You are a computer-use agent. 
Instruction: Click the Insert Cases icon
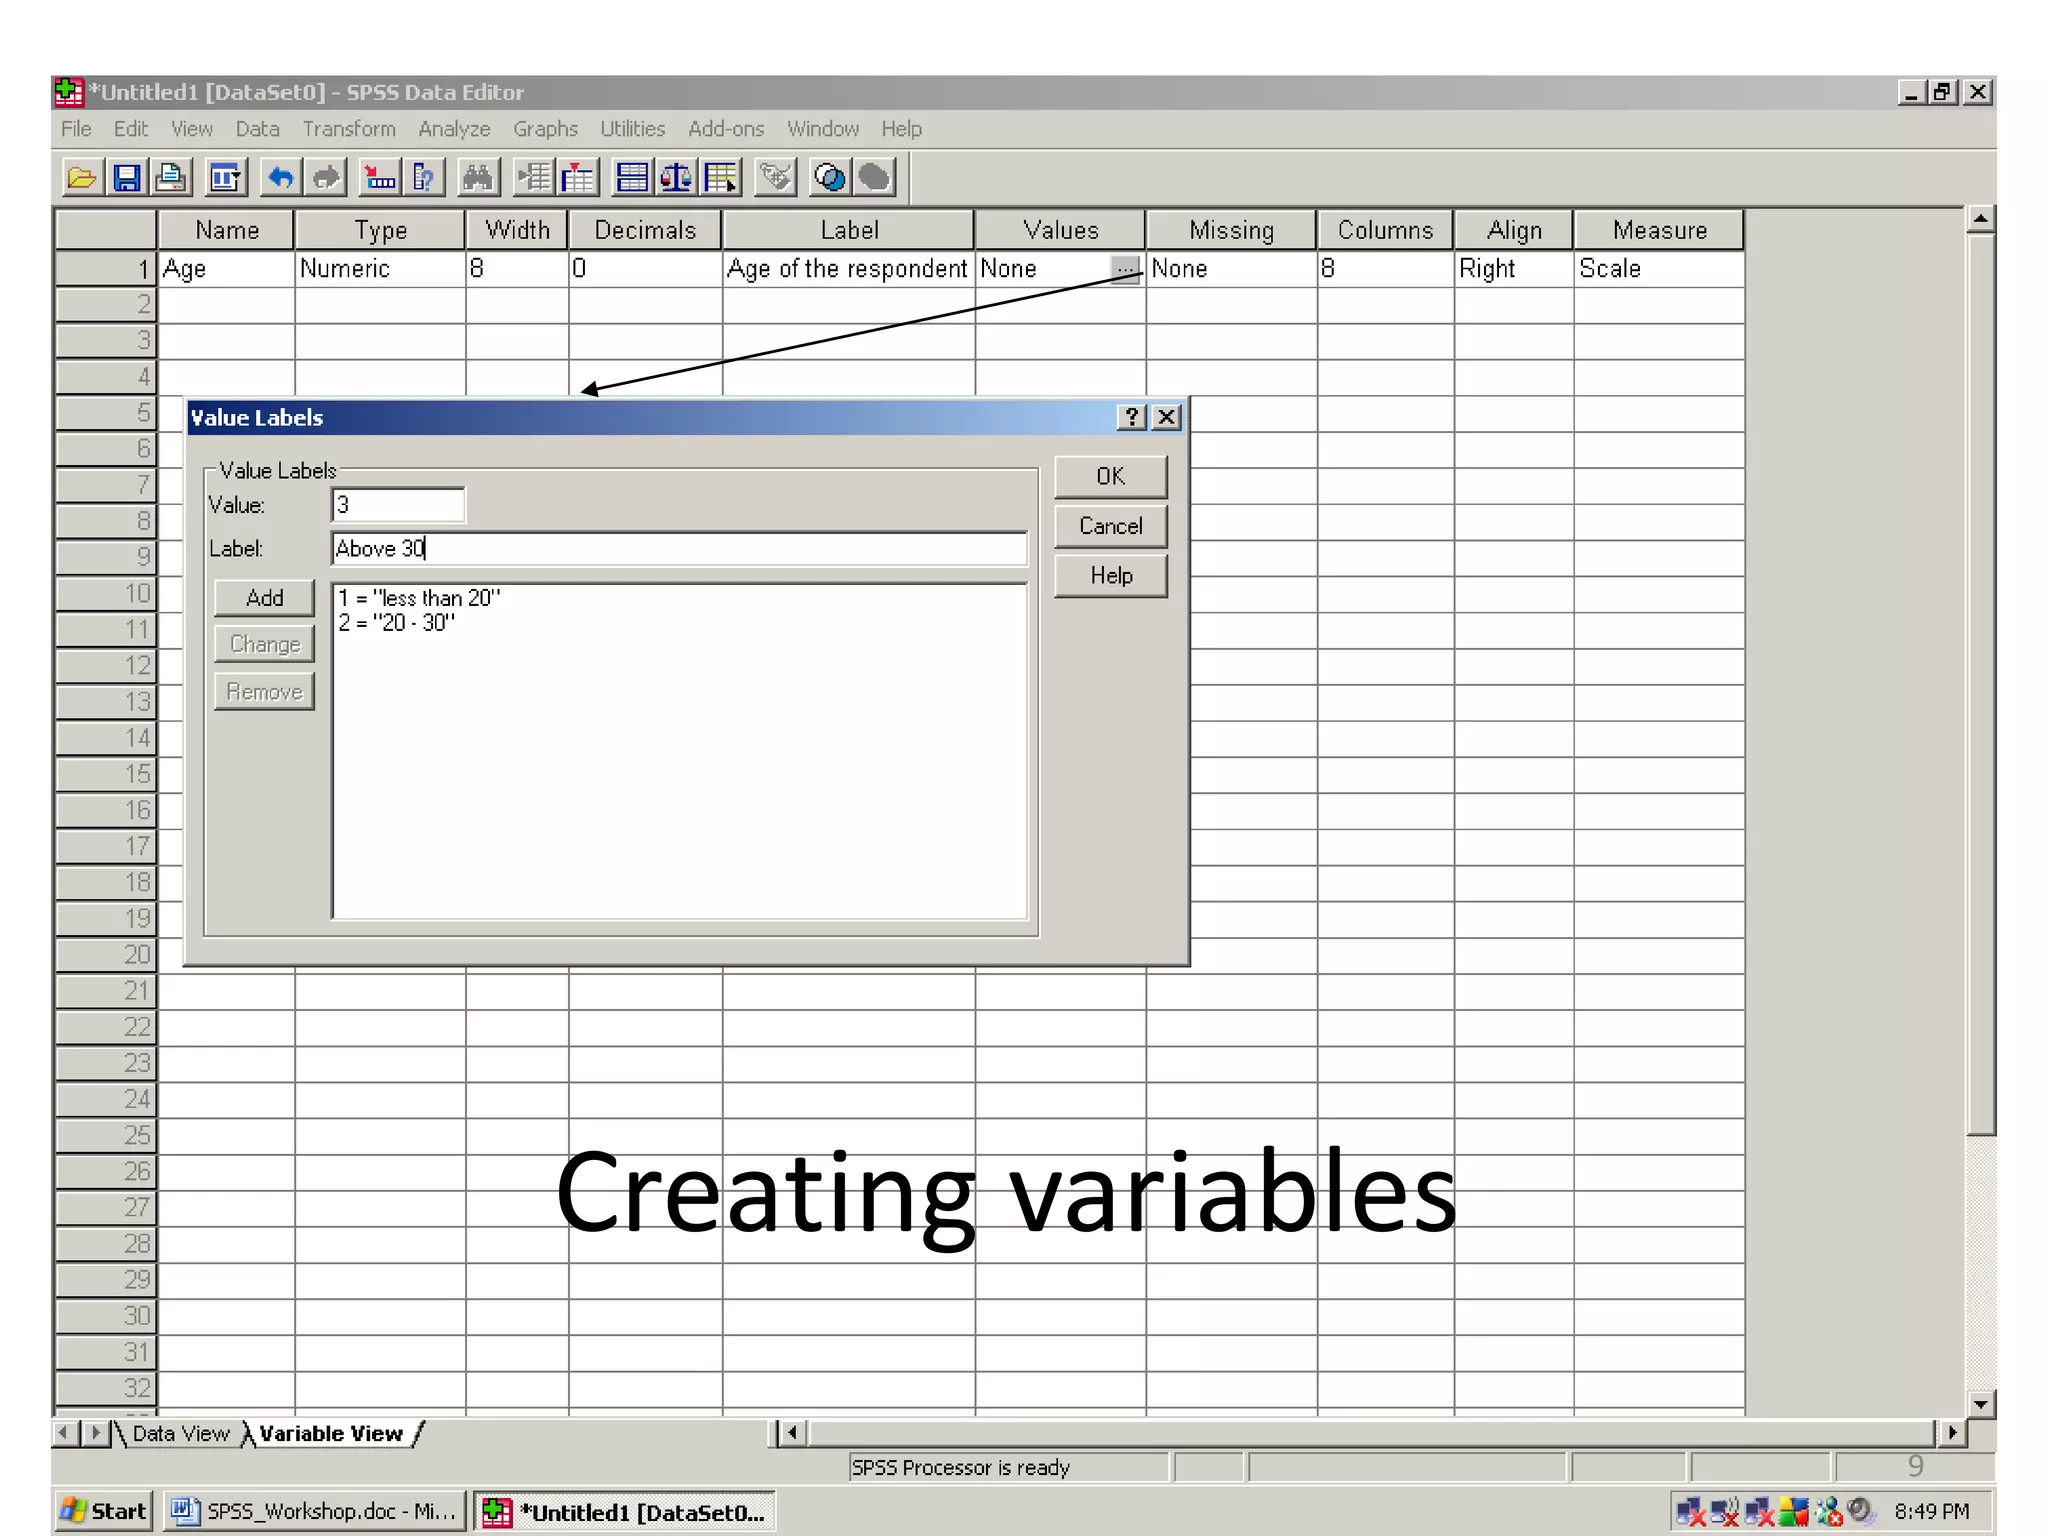click(x=533, y=178)
